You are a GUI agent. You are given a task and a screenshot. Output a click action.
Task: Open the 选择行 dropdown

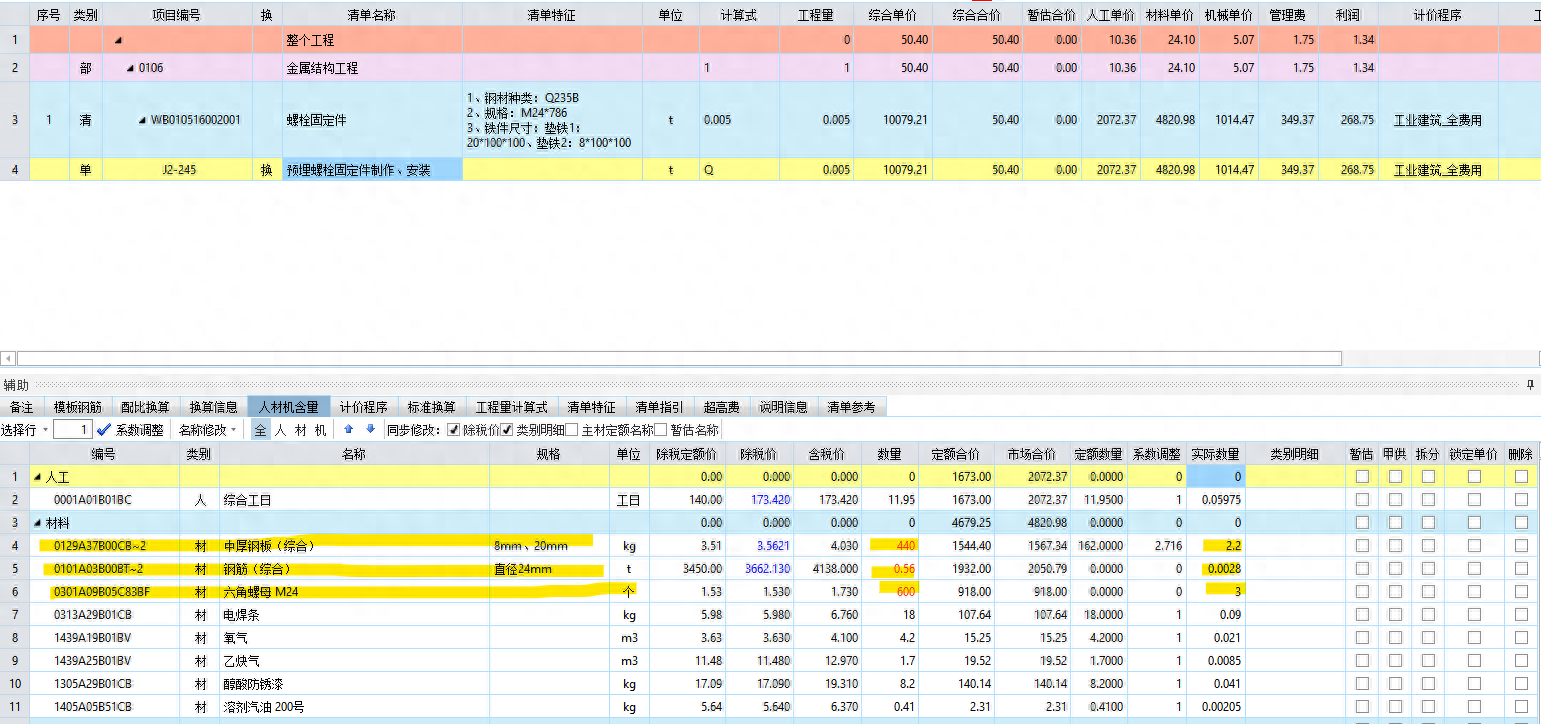[x=45, y=430]
